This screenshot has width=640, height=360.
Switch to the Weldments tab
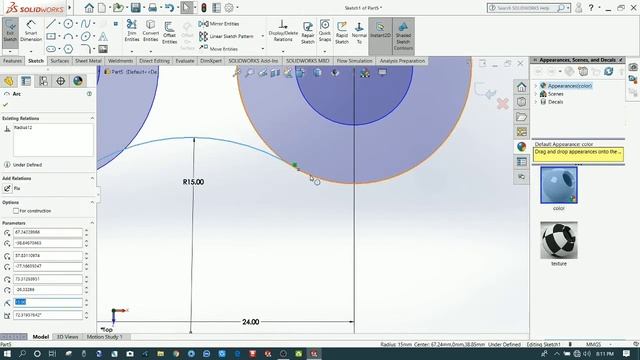(120, 61)
